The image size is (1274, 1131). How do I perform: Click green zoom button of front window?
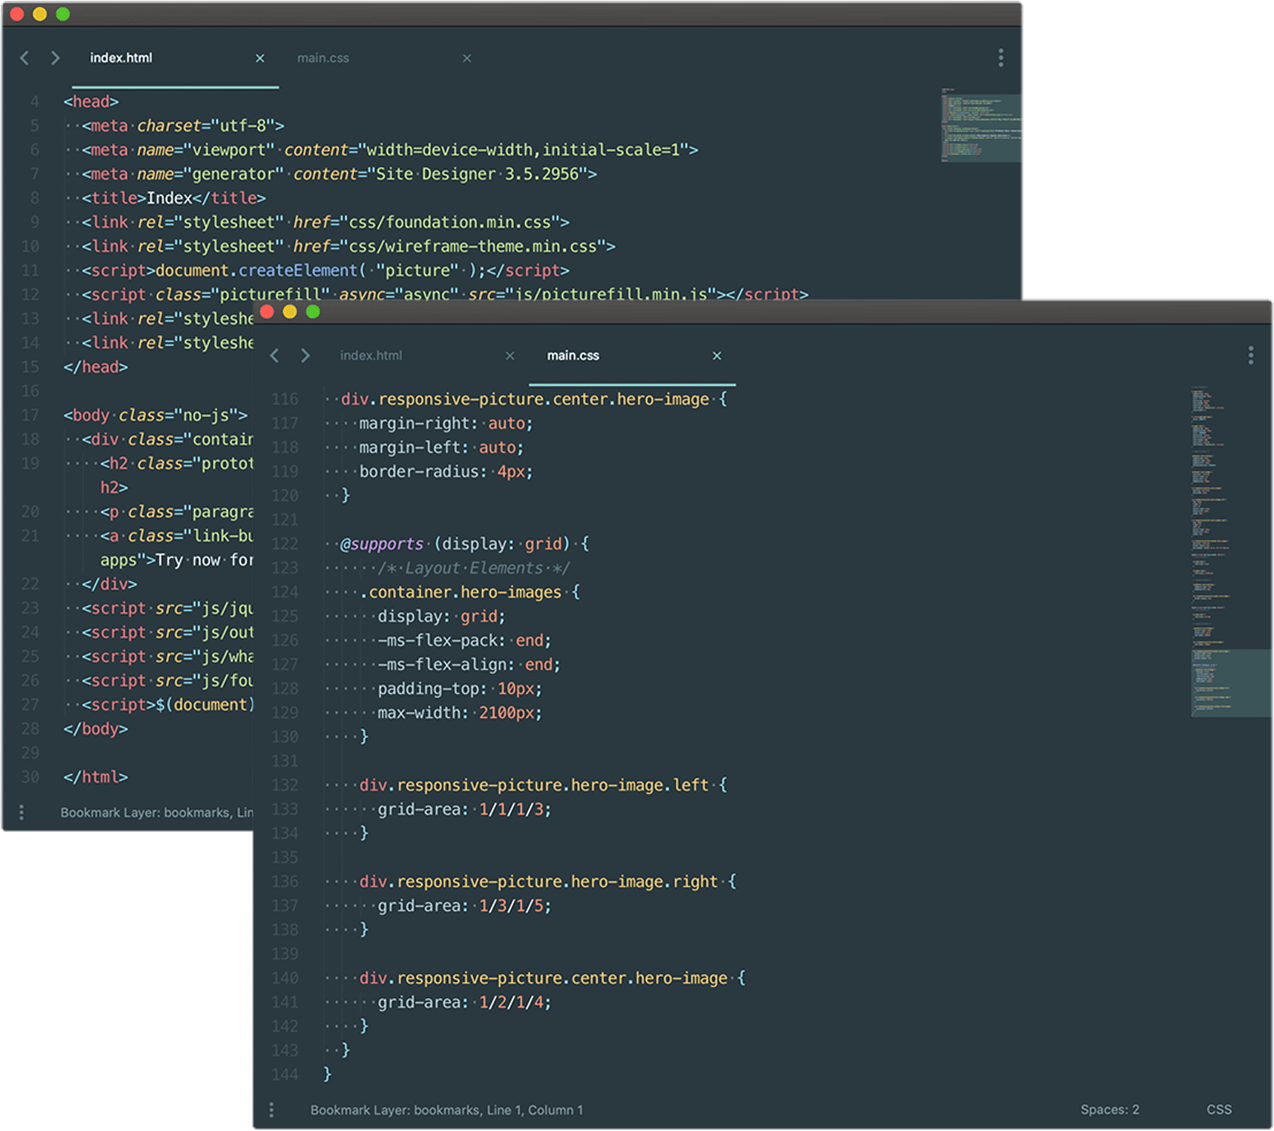(x=313, y=312)
